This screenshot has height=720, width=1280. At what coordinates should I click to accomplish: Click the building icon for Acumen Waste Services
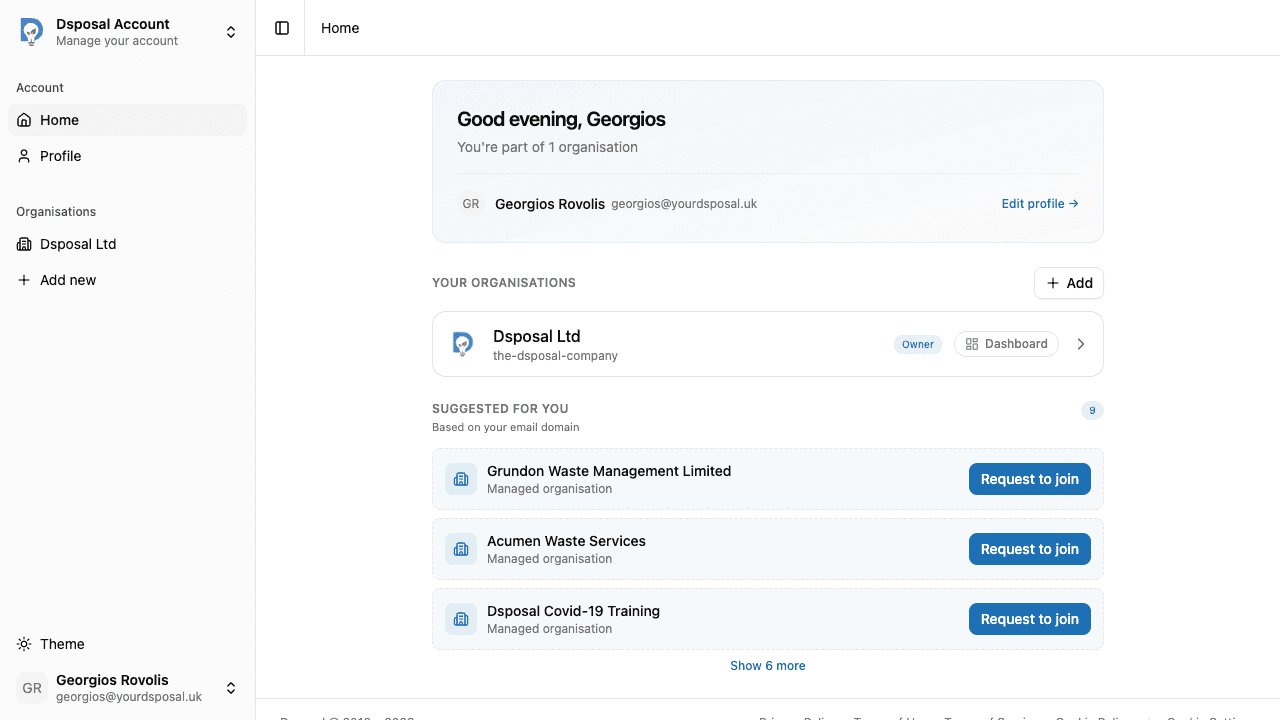pos(460,549)
